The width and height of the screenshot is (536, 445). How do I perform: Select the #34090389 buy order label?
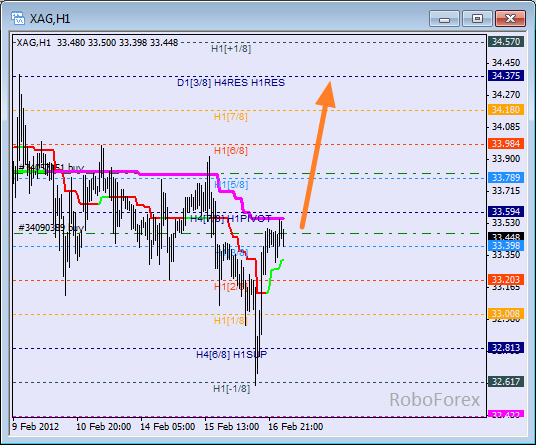(51, 228)
